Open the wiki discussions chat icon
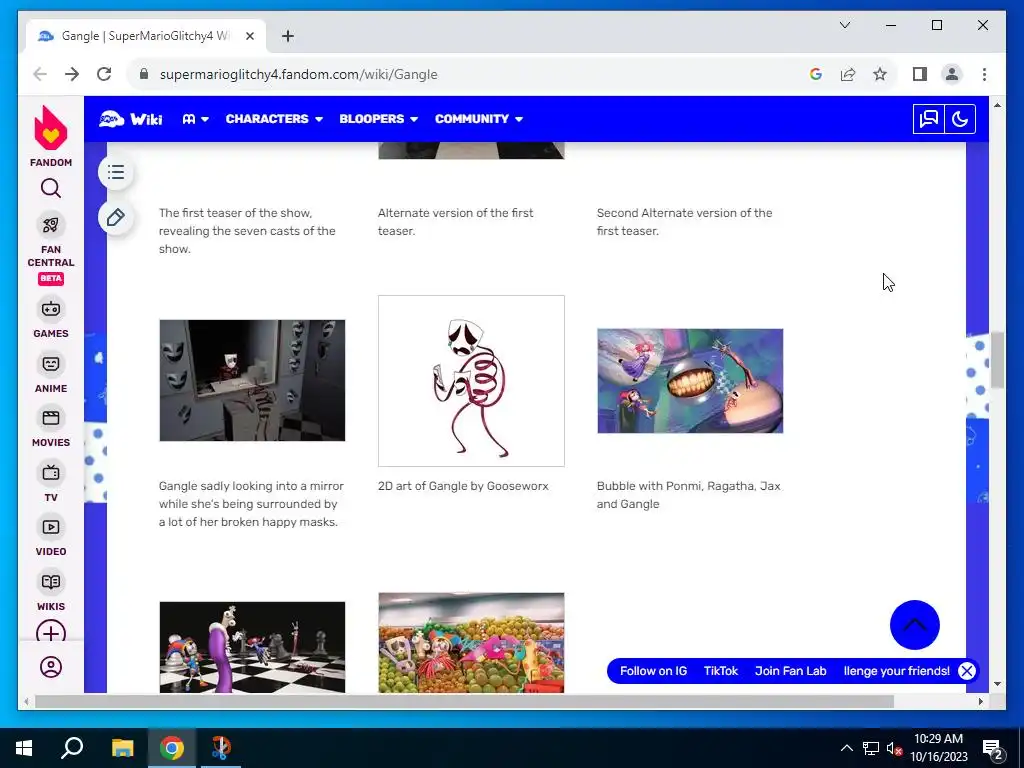This screenshot has height=768, width=1024. (929, 119)
